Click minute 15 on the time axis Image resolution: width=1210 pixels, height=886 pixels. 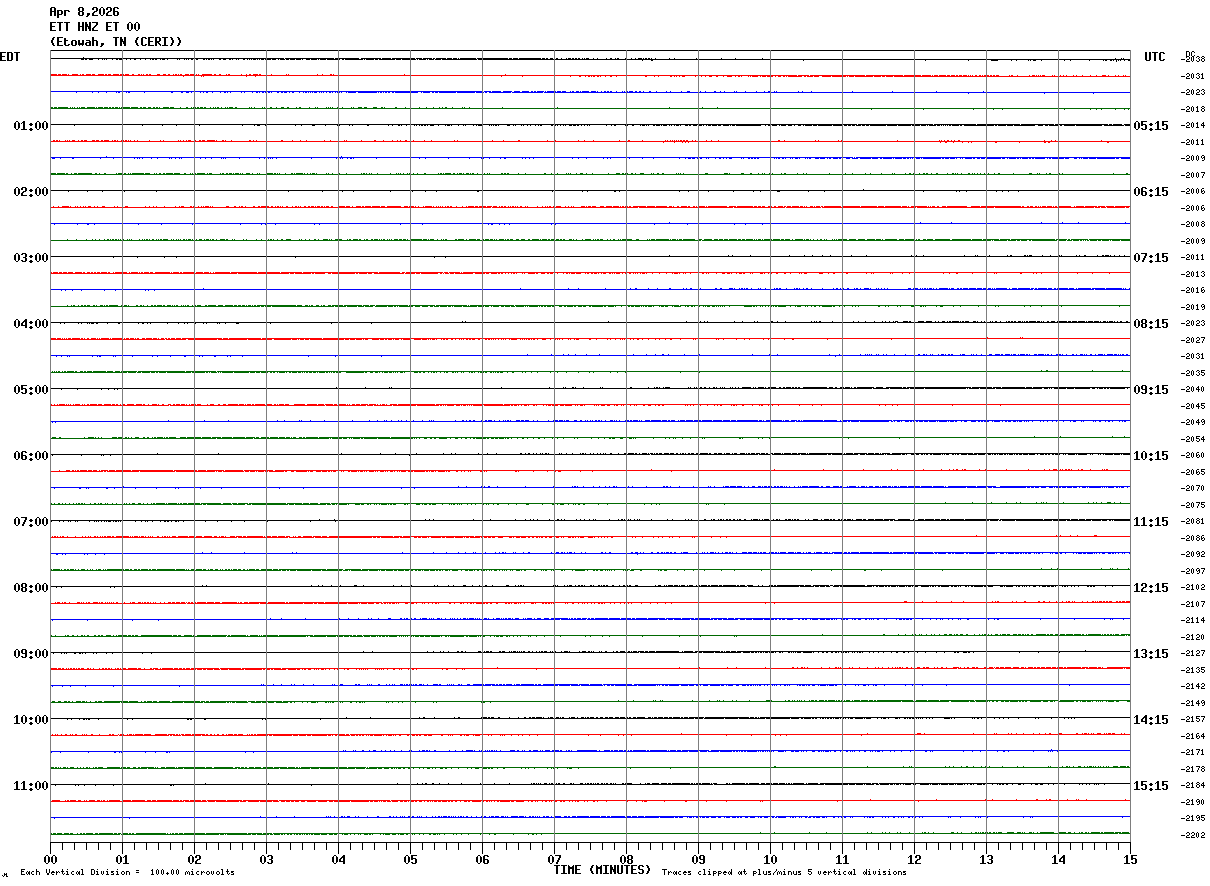(1130, 859)
